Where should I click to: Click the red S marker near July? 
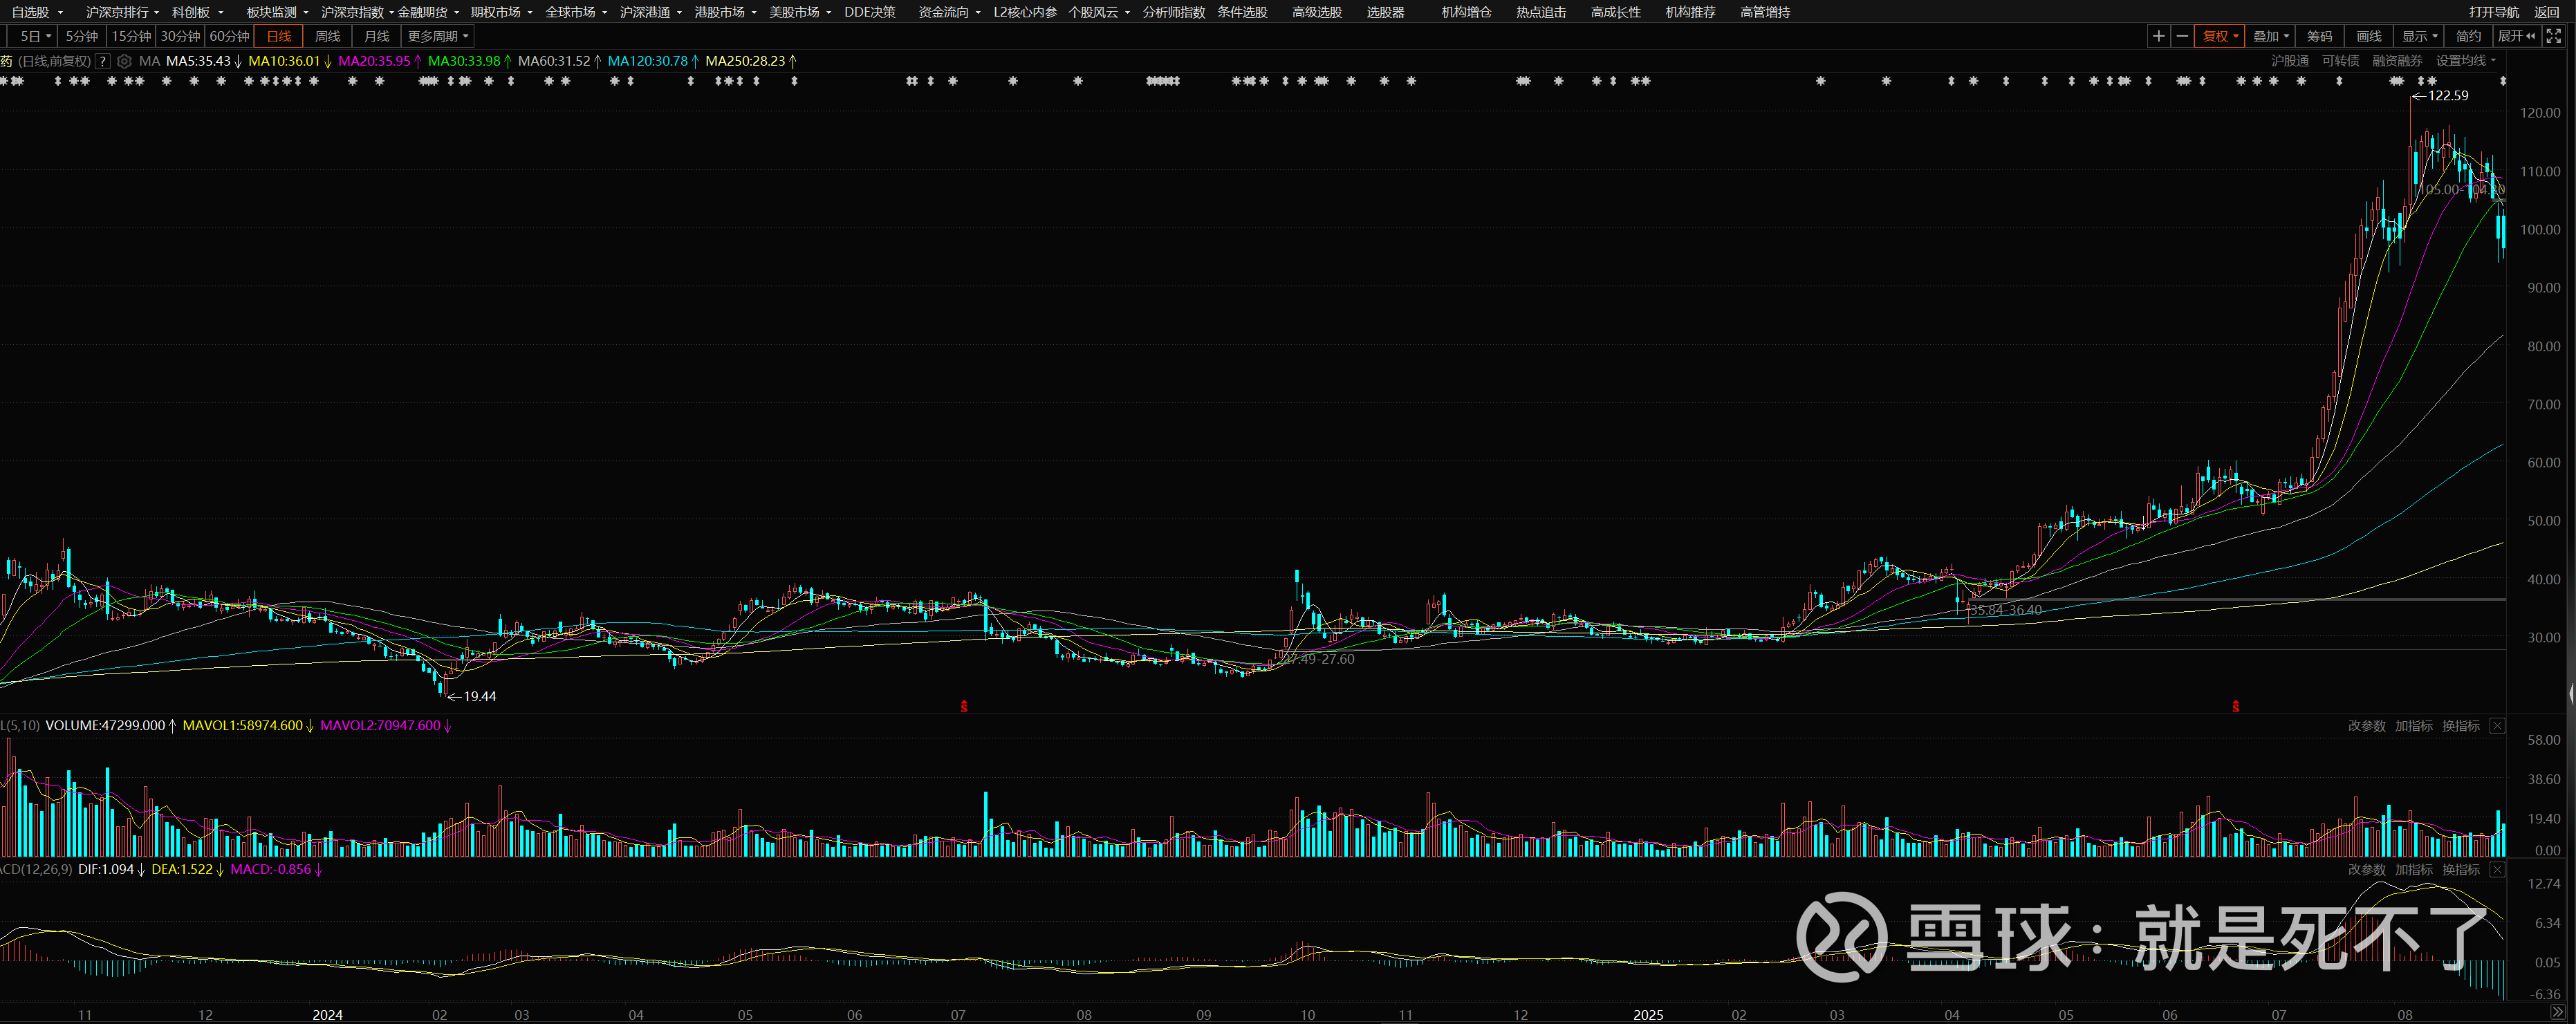tap(964, 707)
